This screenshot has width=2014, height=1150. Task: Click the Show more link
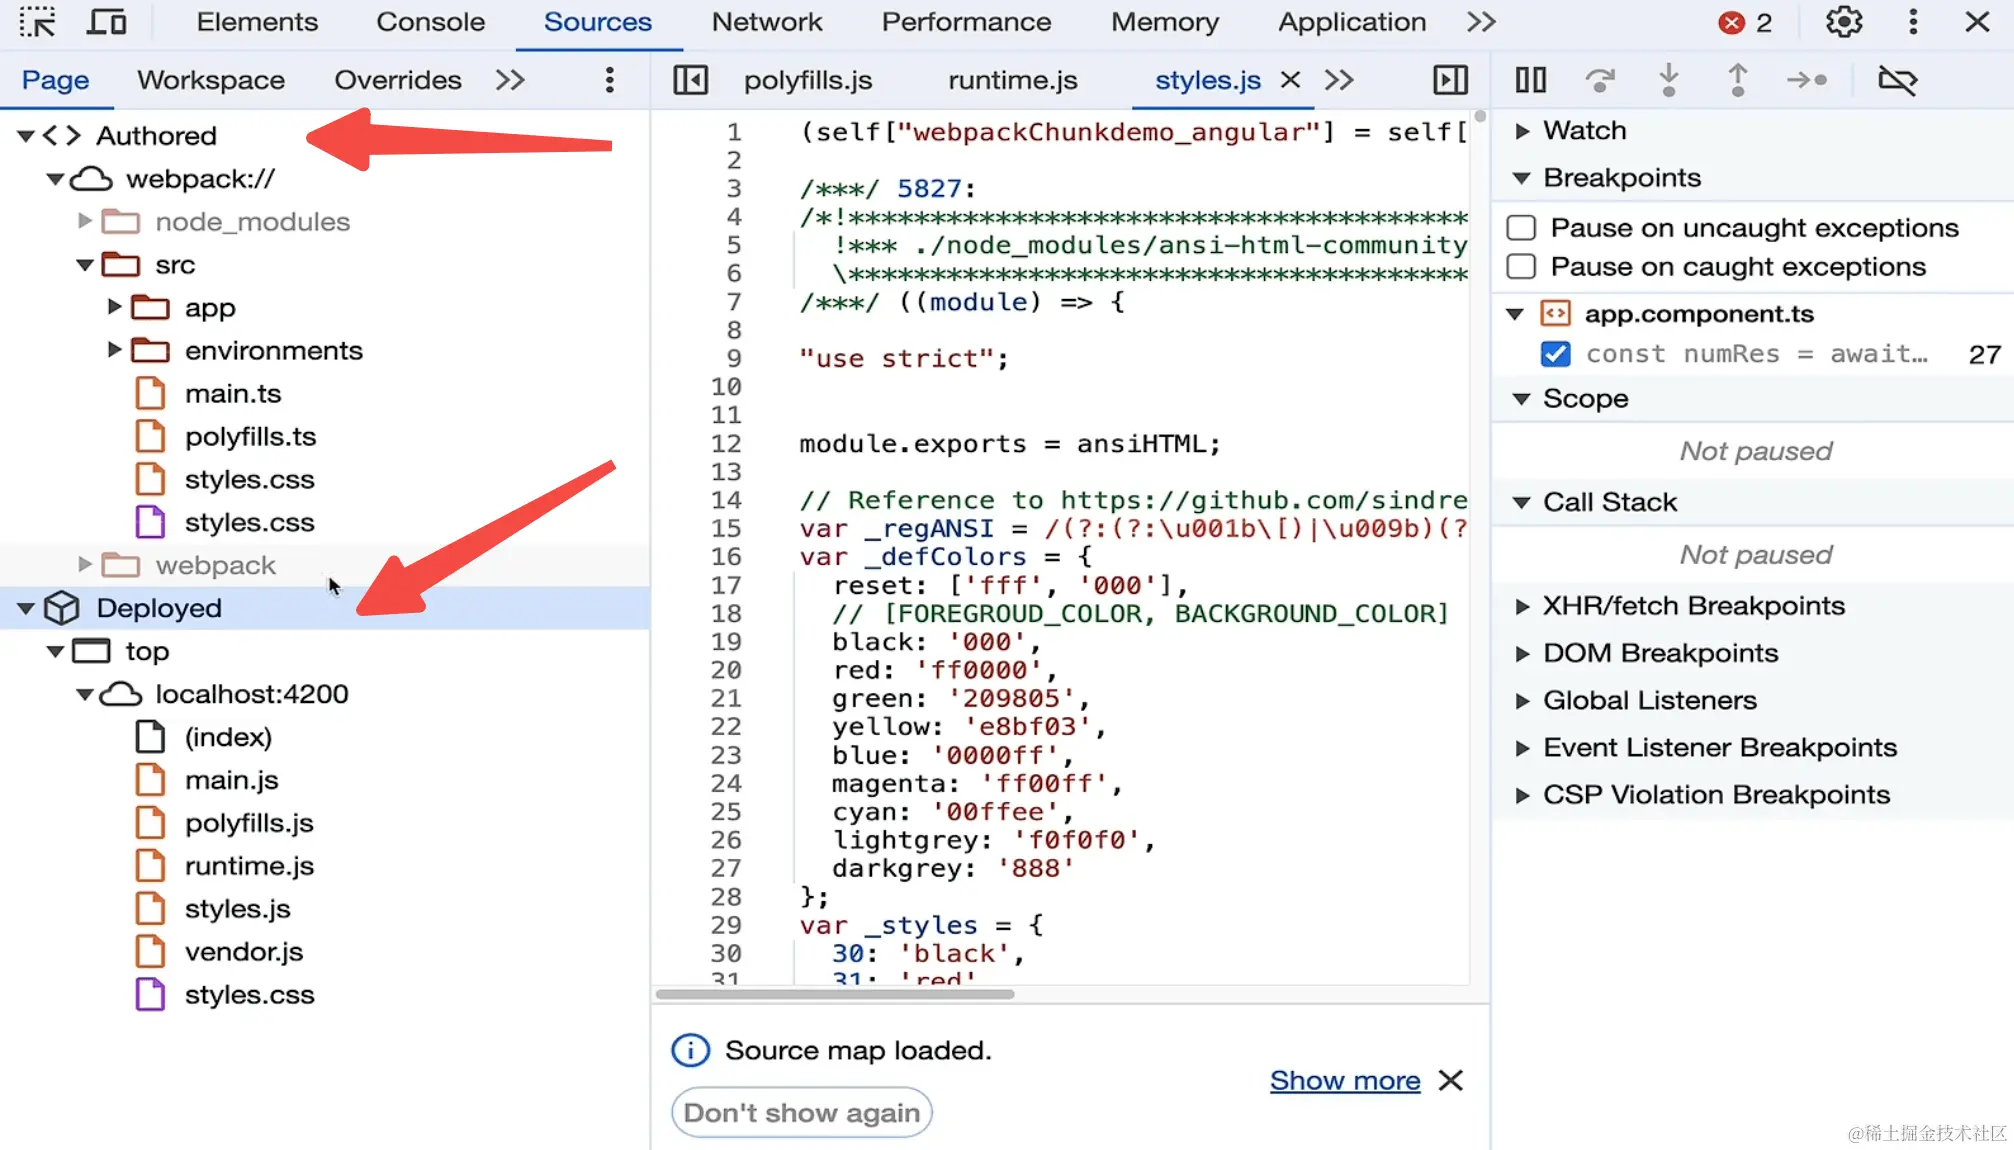pyautogui.click(x=1344, y=1080)
